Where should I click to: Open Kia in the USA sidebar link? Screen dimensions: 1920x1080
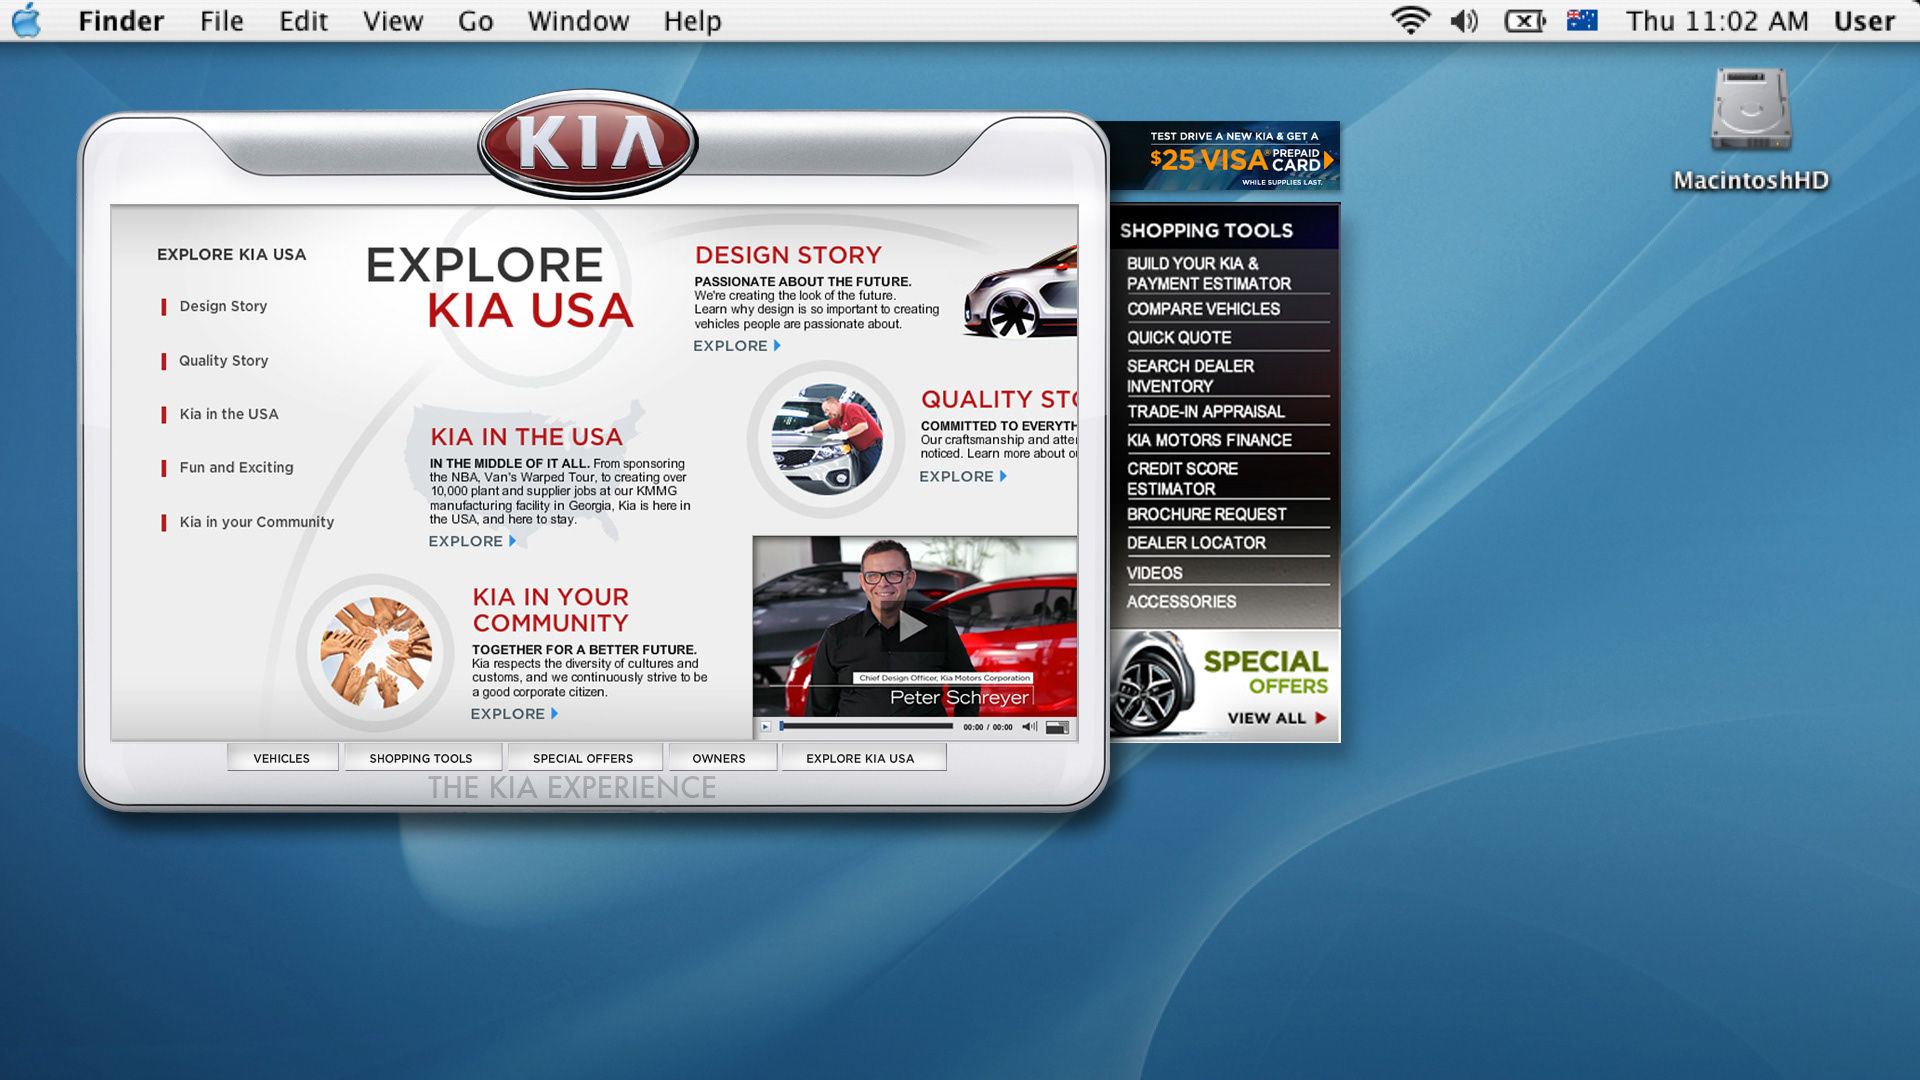pyautogui.click(x=229, y=414)
